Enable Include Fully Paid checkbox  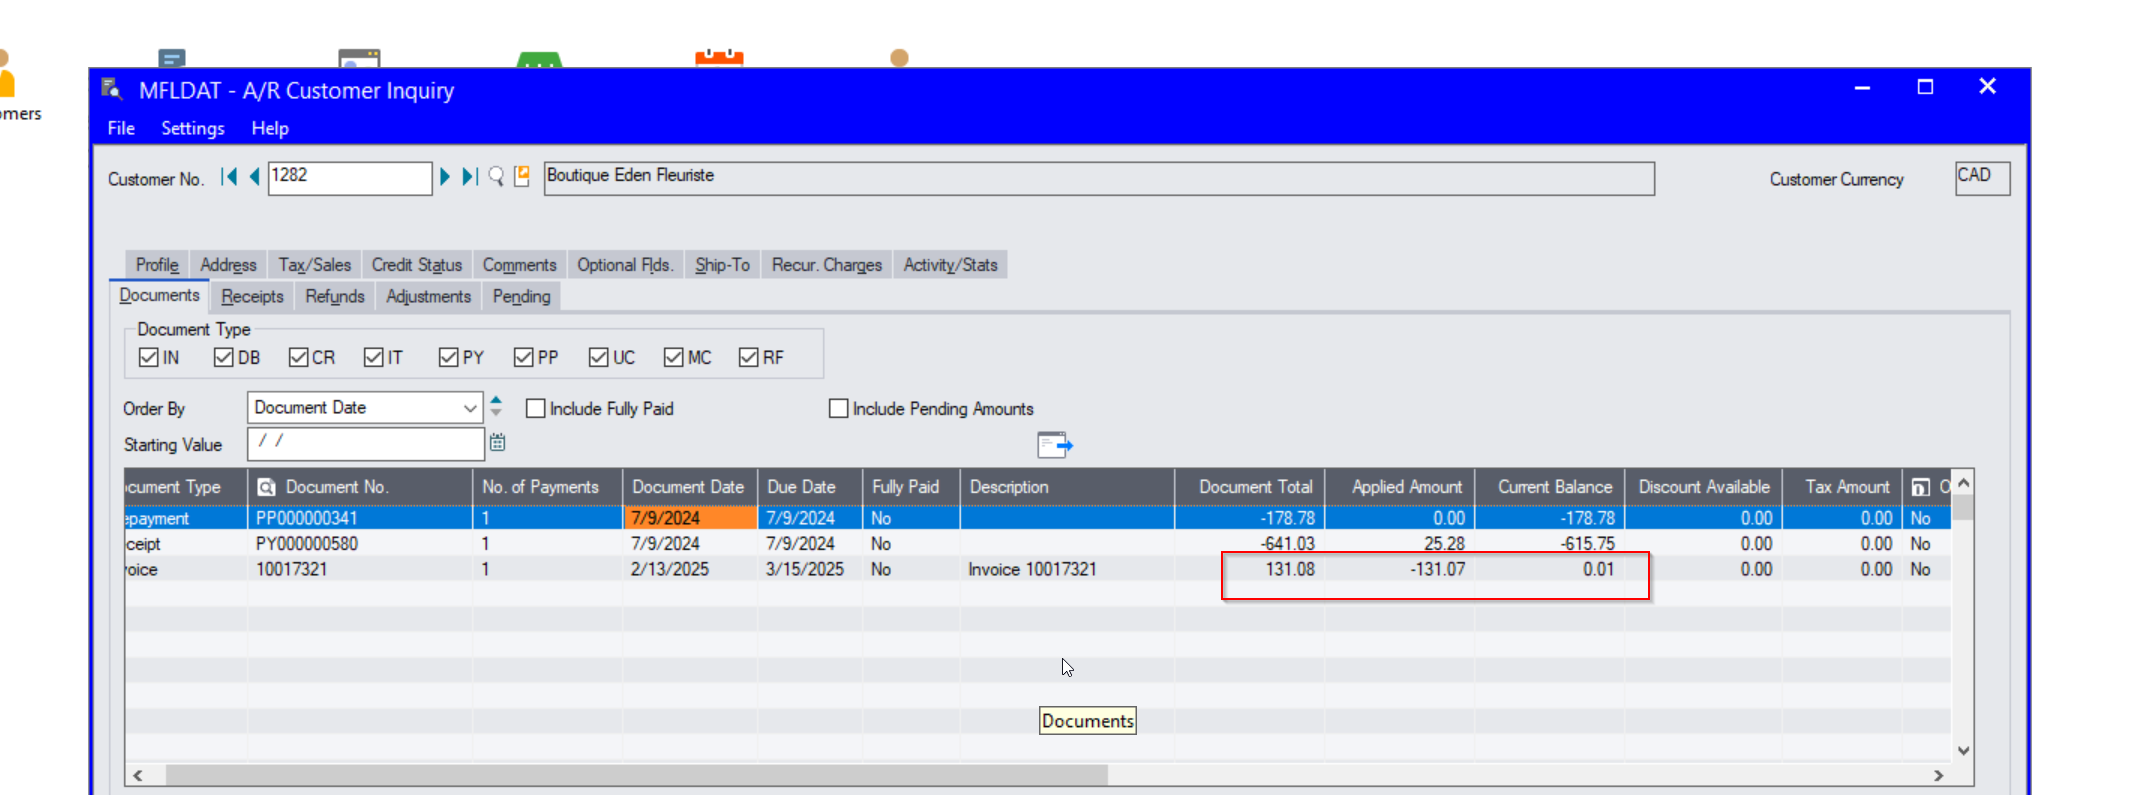tap(536, 408)
